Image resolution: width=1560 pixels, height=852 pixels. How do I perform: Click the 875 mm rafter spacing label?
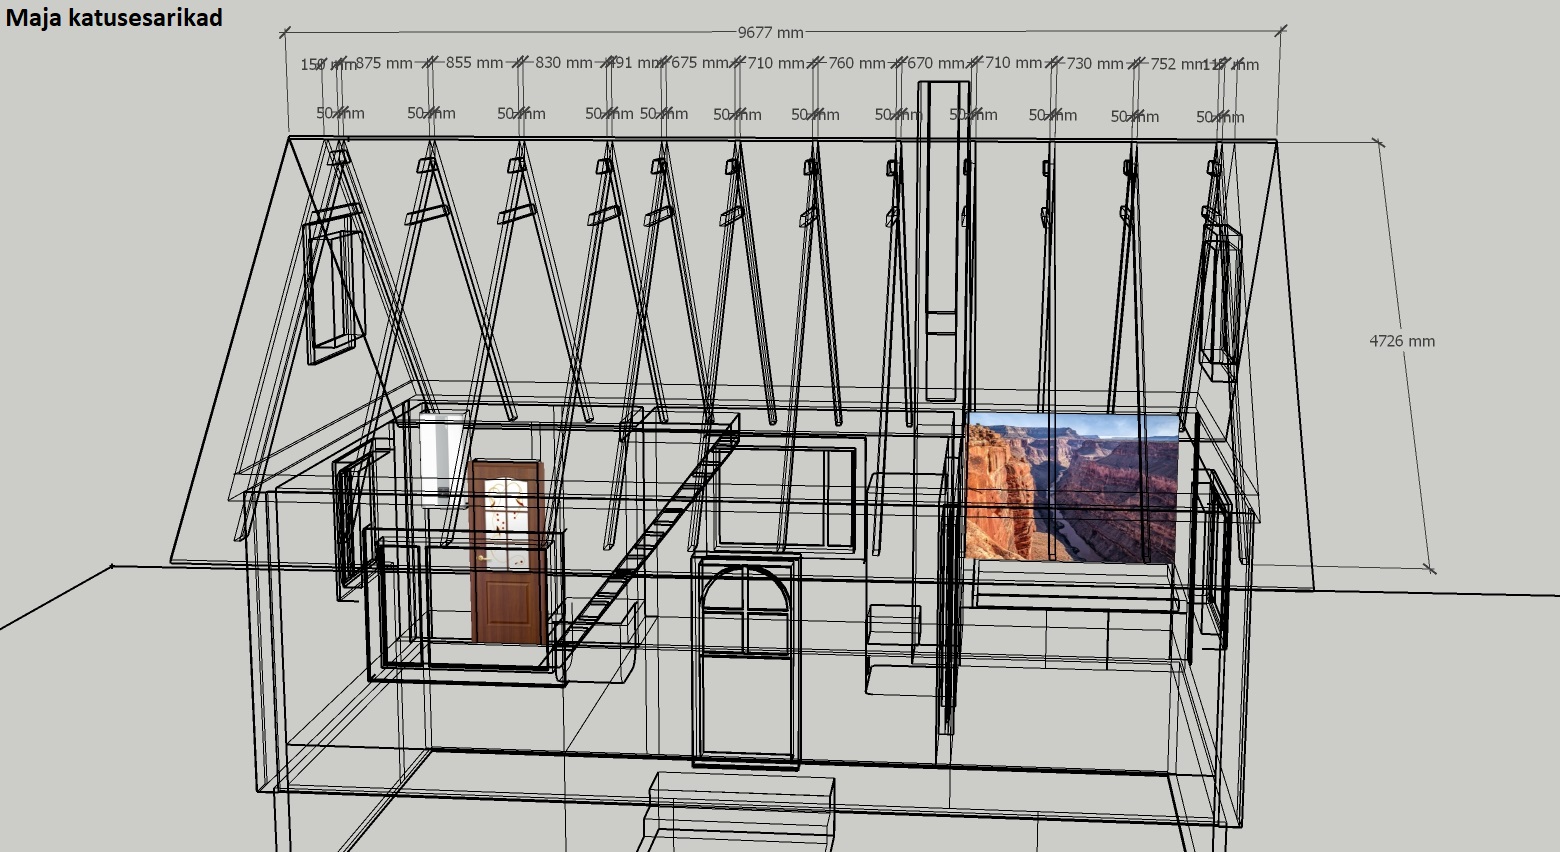pos(384,63)
